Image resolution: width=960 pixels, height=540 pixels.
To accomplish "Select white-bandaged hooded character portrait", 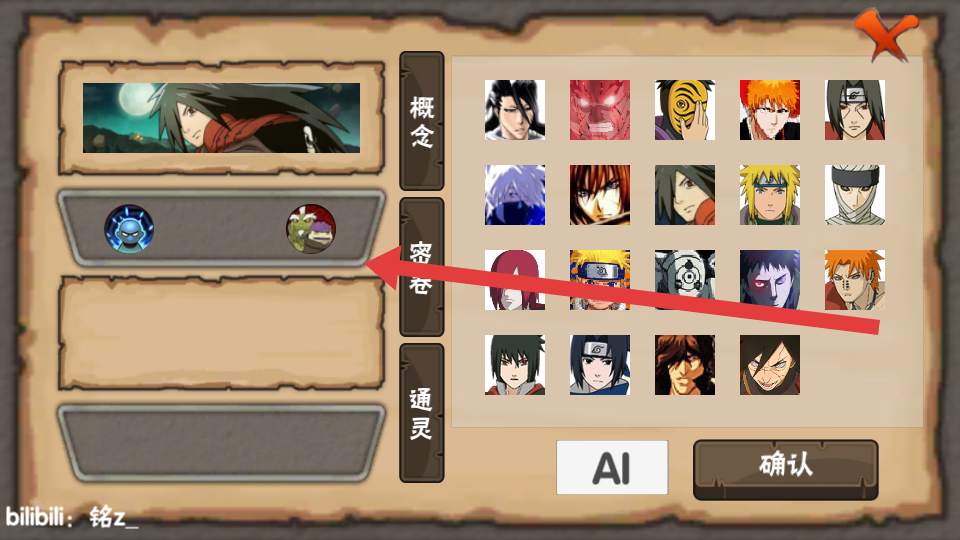I will pyautogui.click(x=855, y=195).
